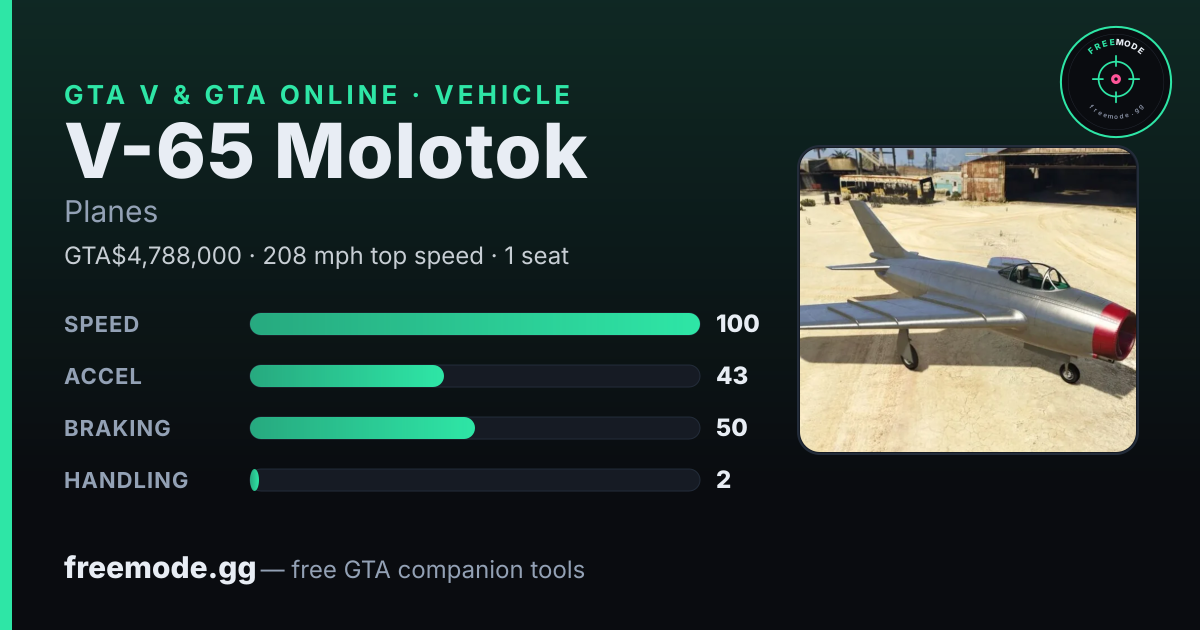Click the SPEED label

(102, 324)
